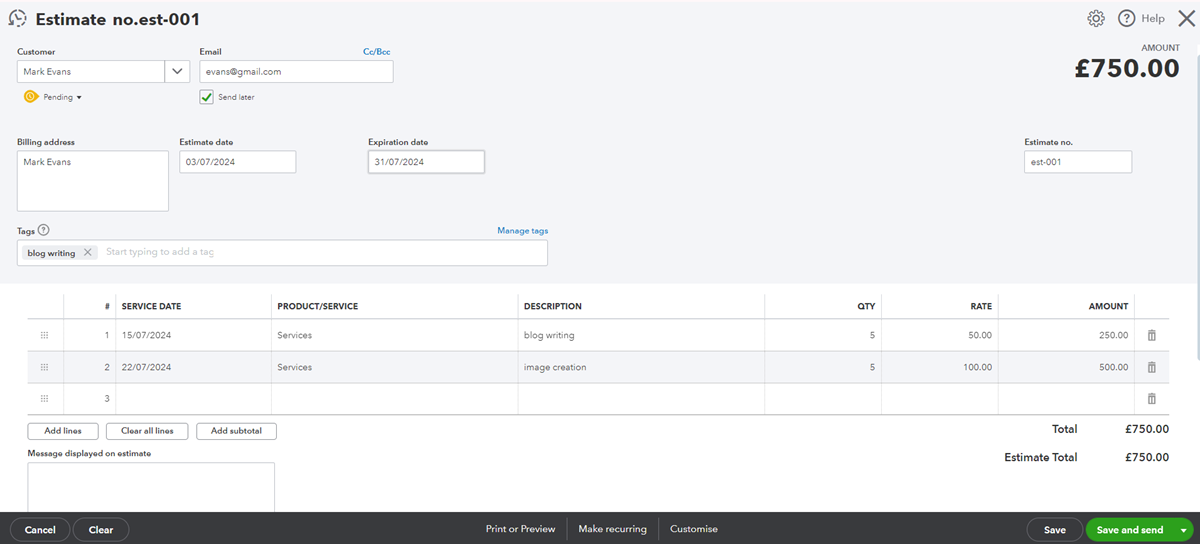Select service date 15/07/2024 cell
Screen dimensions: 1200x544
click(x=194, y=335)
